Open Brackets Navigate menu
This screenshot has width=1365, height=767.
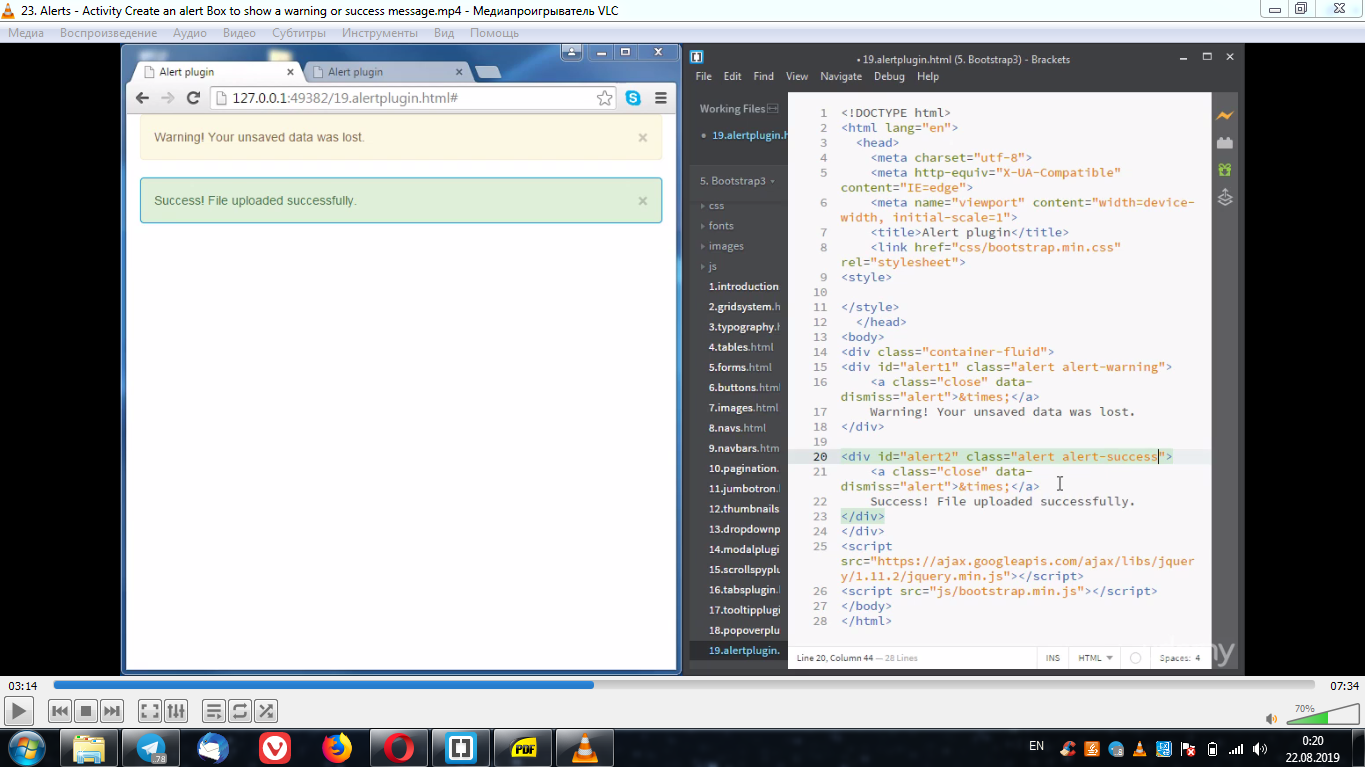(841, 76)
